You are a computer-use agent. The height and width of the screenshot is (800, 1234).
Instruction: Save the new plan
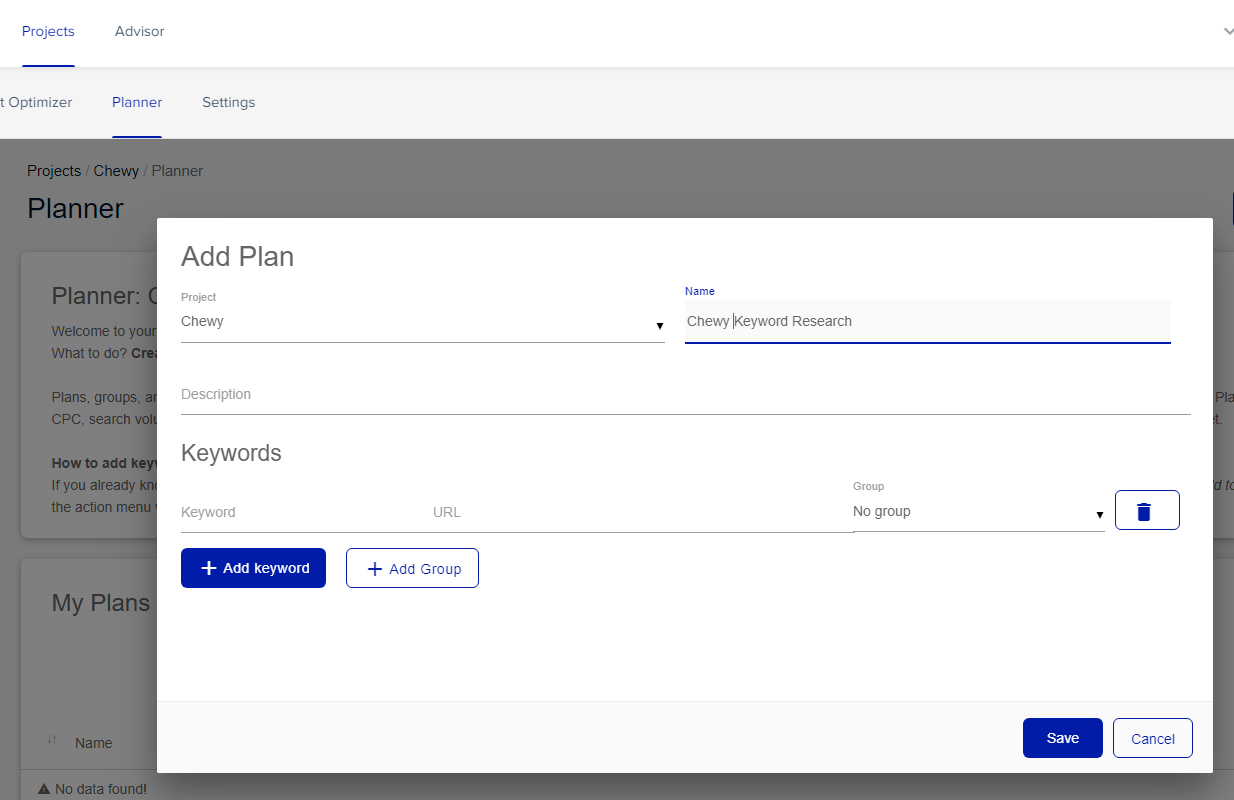click(1062, 738)
